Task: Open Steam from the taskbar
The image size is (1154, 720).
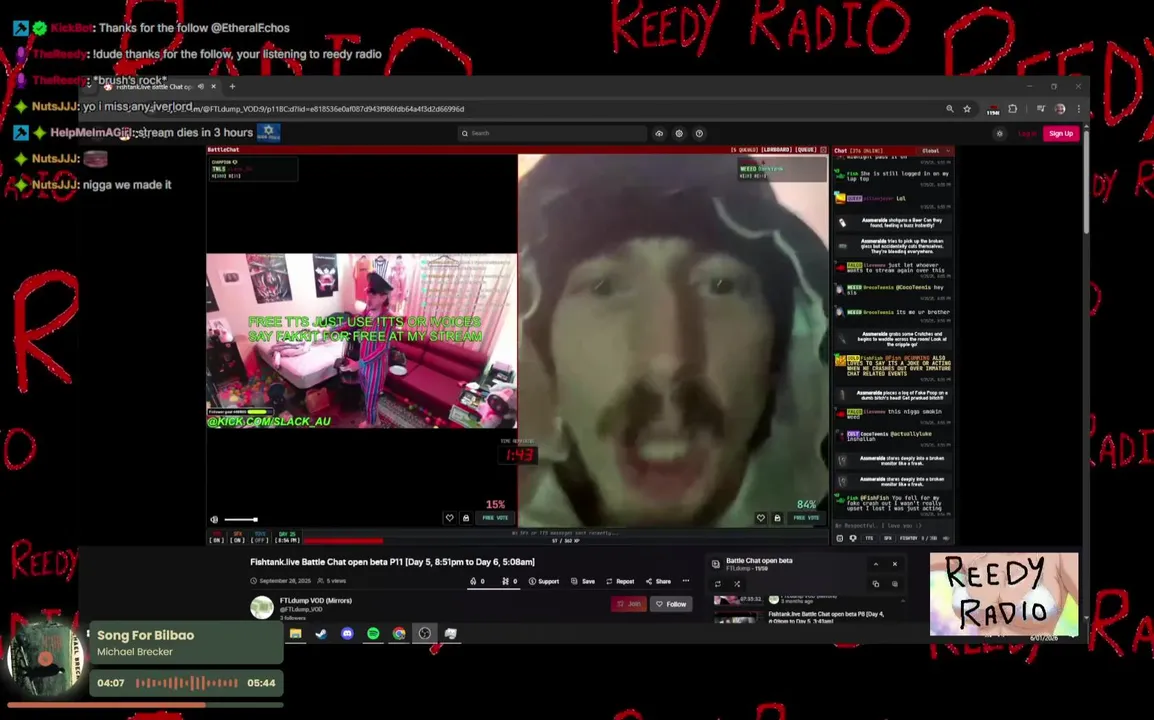Action: (322, 634)
